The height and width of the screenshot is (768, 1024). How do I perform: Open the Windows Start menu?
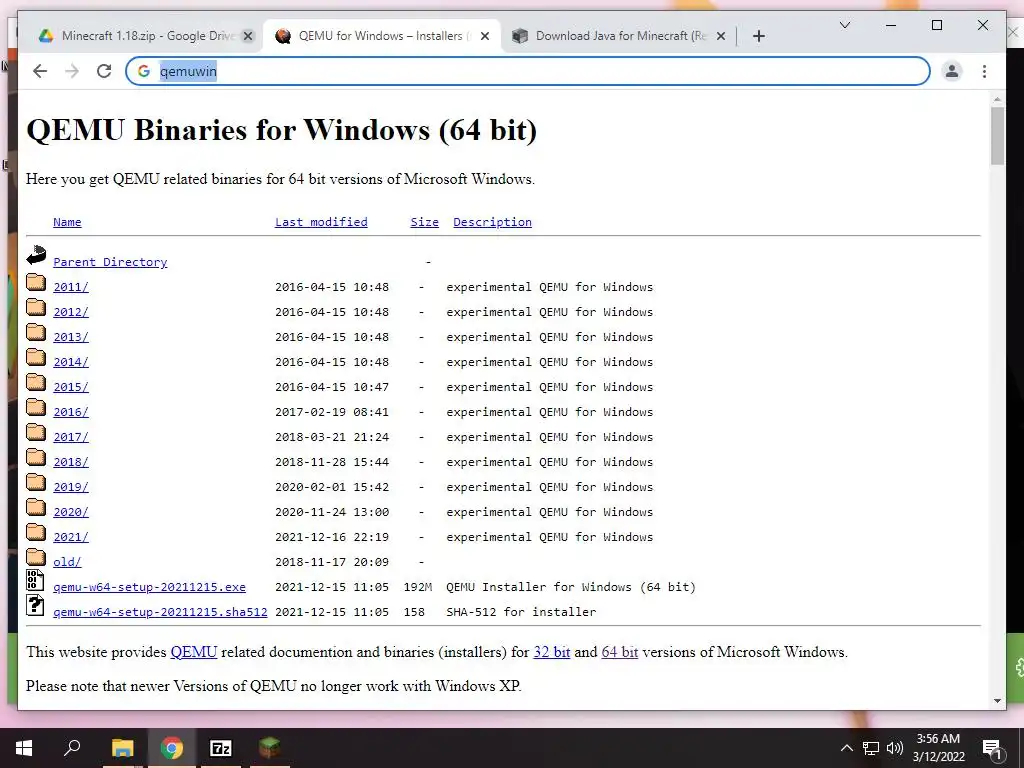[x=24, y=748]
